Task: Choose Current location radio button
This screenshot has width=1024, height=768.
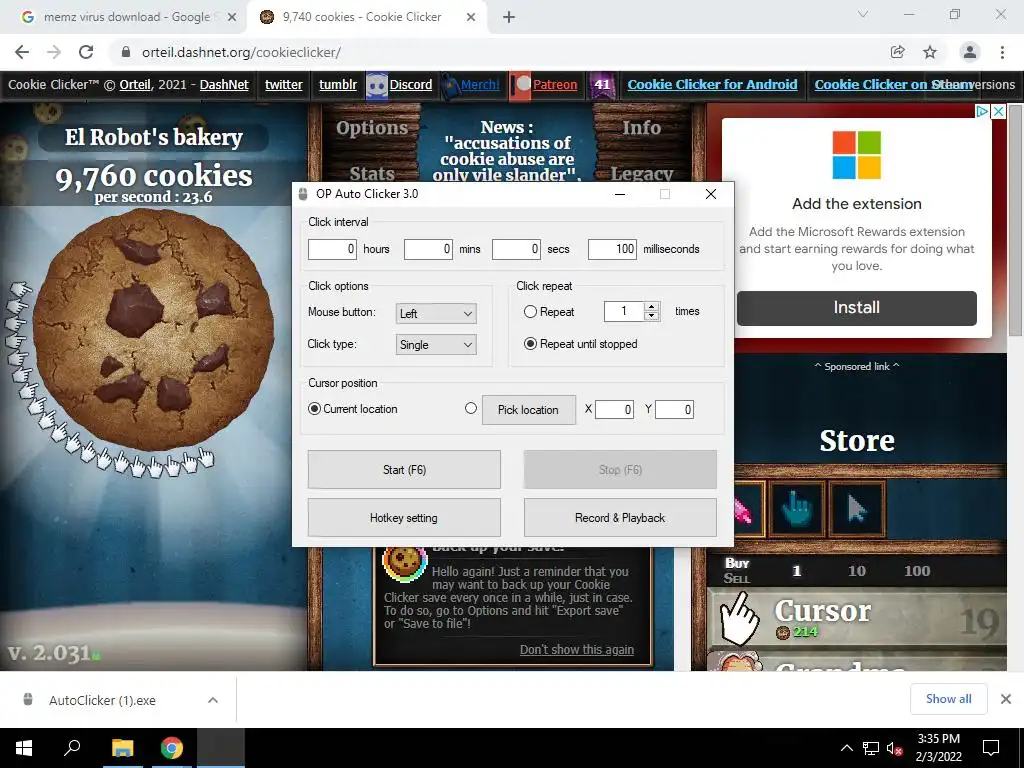Action: [x=314, y=409]
